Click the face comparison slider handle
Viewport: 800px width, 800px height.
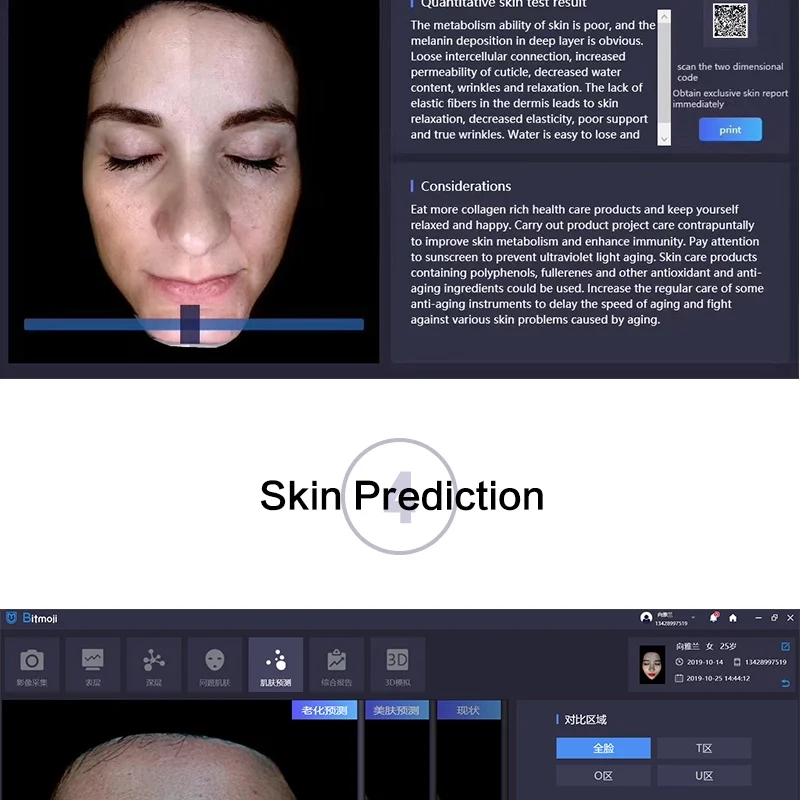point(190,324)
